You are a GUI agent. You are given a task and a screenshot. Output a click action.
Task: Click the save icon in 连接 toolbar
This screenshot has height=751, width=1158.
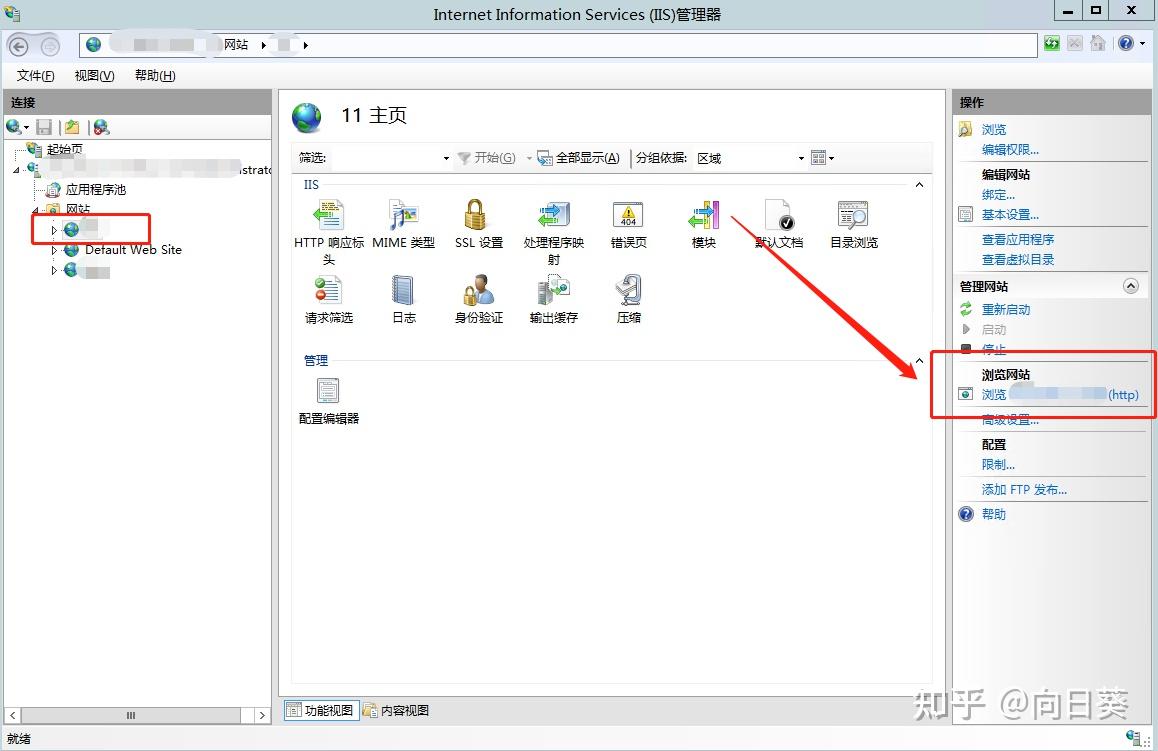[x=44, y=127]
